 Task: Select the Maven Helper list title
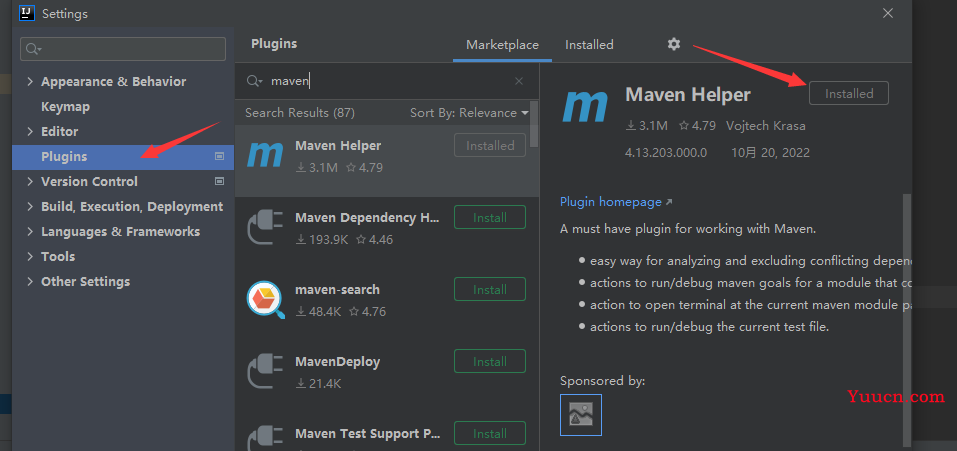tap(338, 145)
